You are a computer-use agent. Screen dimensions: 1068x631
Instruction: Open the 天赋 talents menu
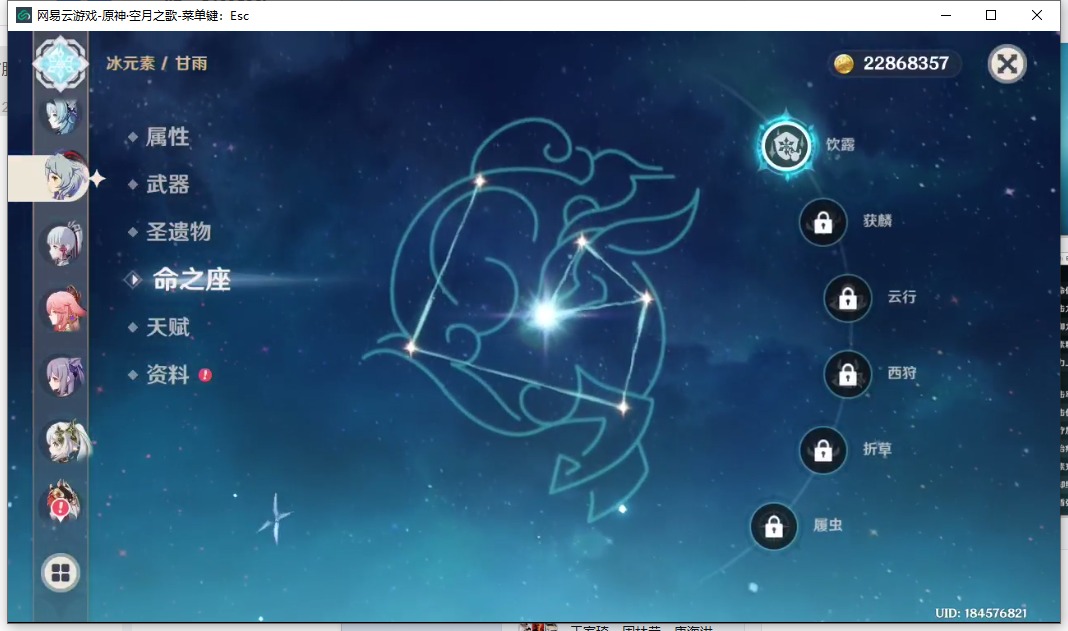(x=168, y=327)
